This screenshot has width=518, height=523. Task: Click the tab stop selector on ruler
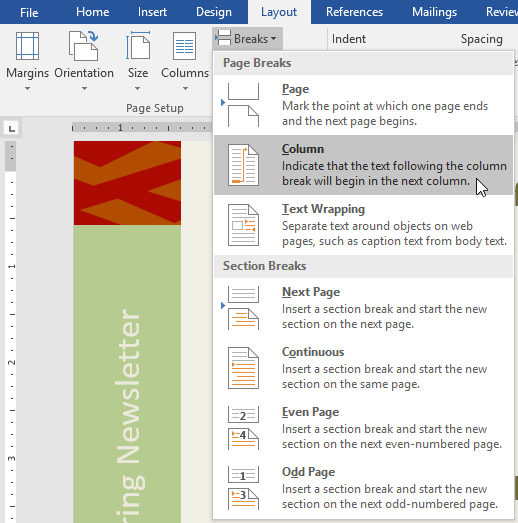pyautogui.click(x=12, y=128)
